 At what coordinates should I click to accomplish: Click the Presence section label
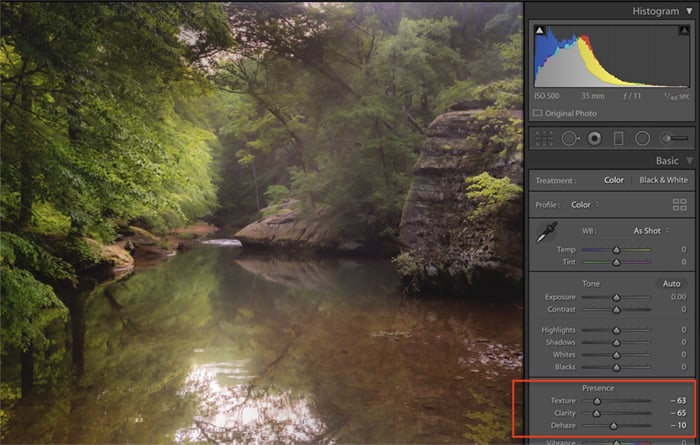click(598, 388)
